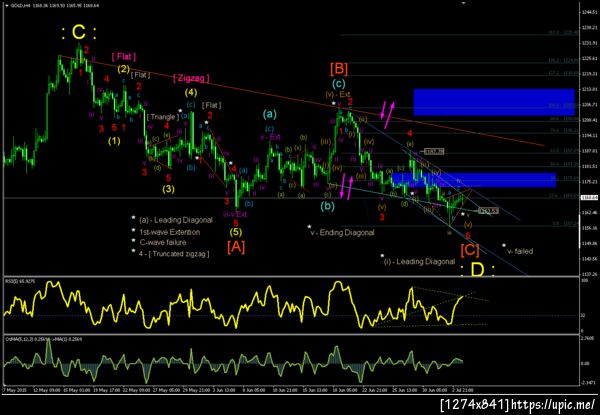Click the 1225.61 price axis value

point(590,59)
